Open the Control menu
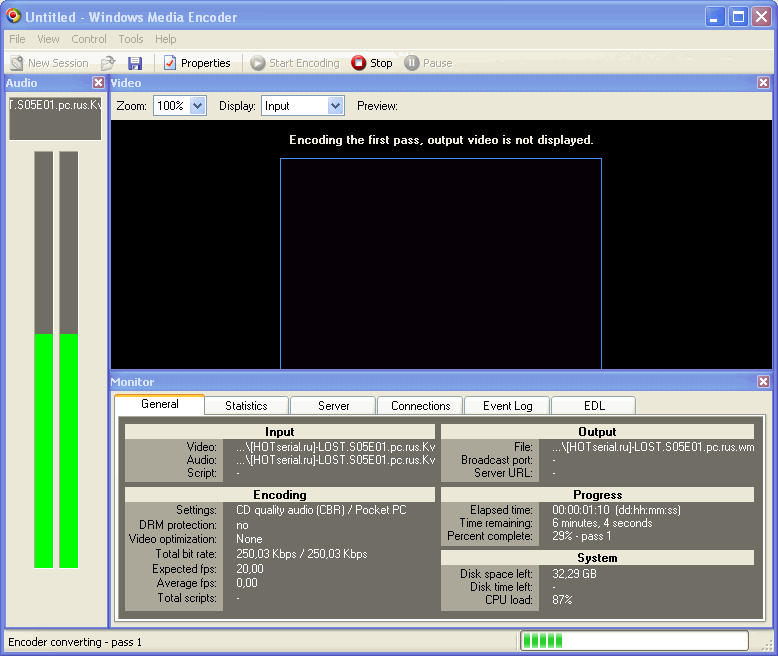The image size is (778, 656). pos(89,39)
